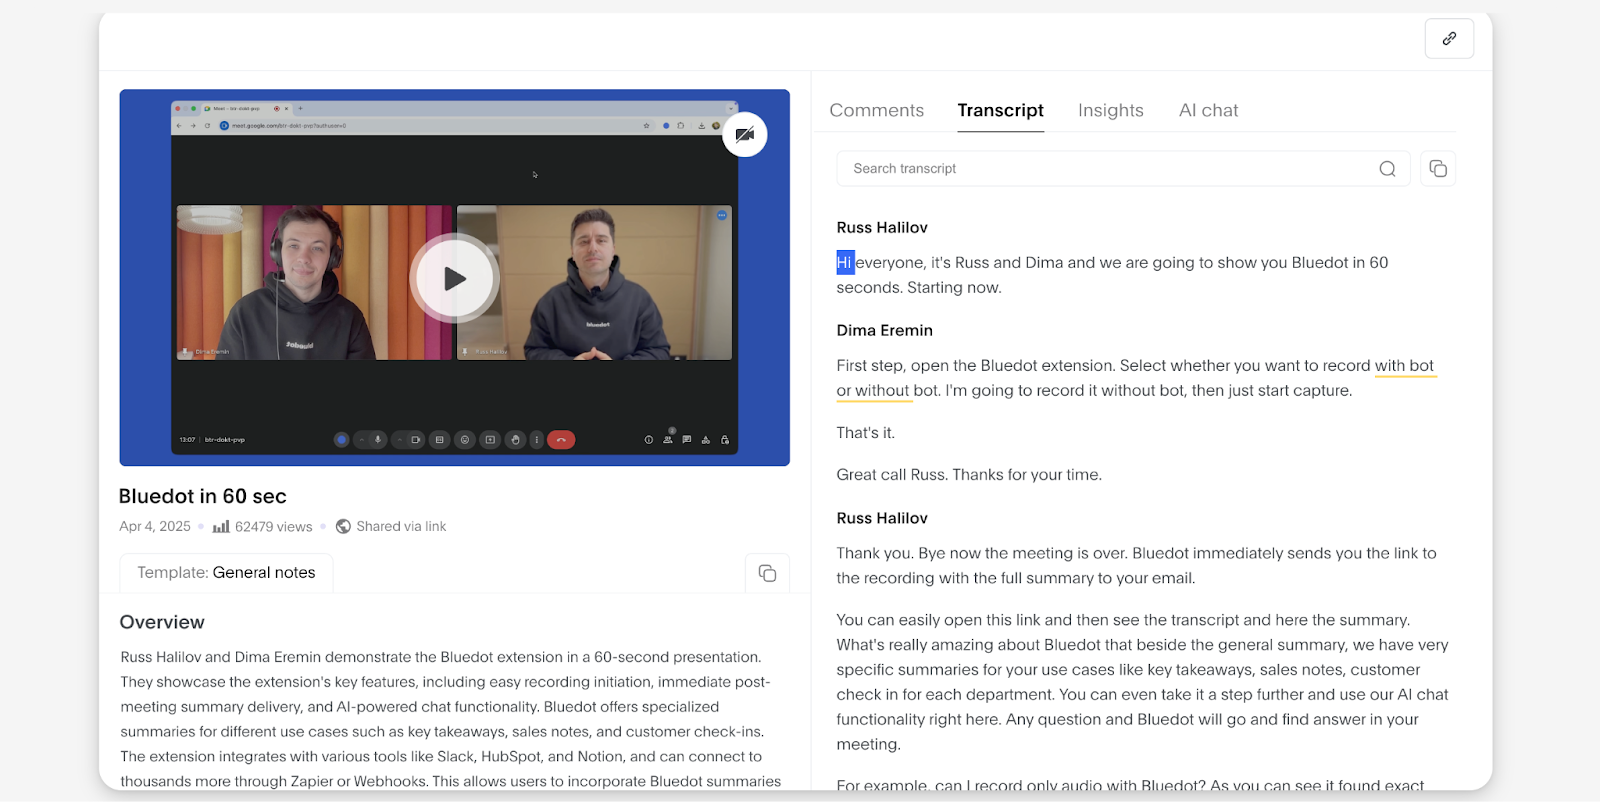Copy the share link with the chain icon
The image size is (1600, 802).
[x=1449, y=39]
